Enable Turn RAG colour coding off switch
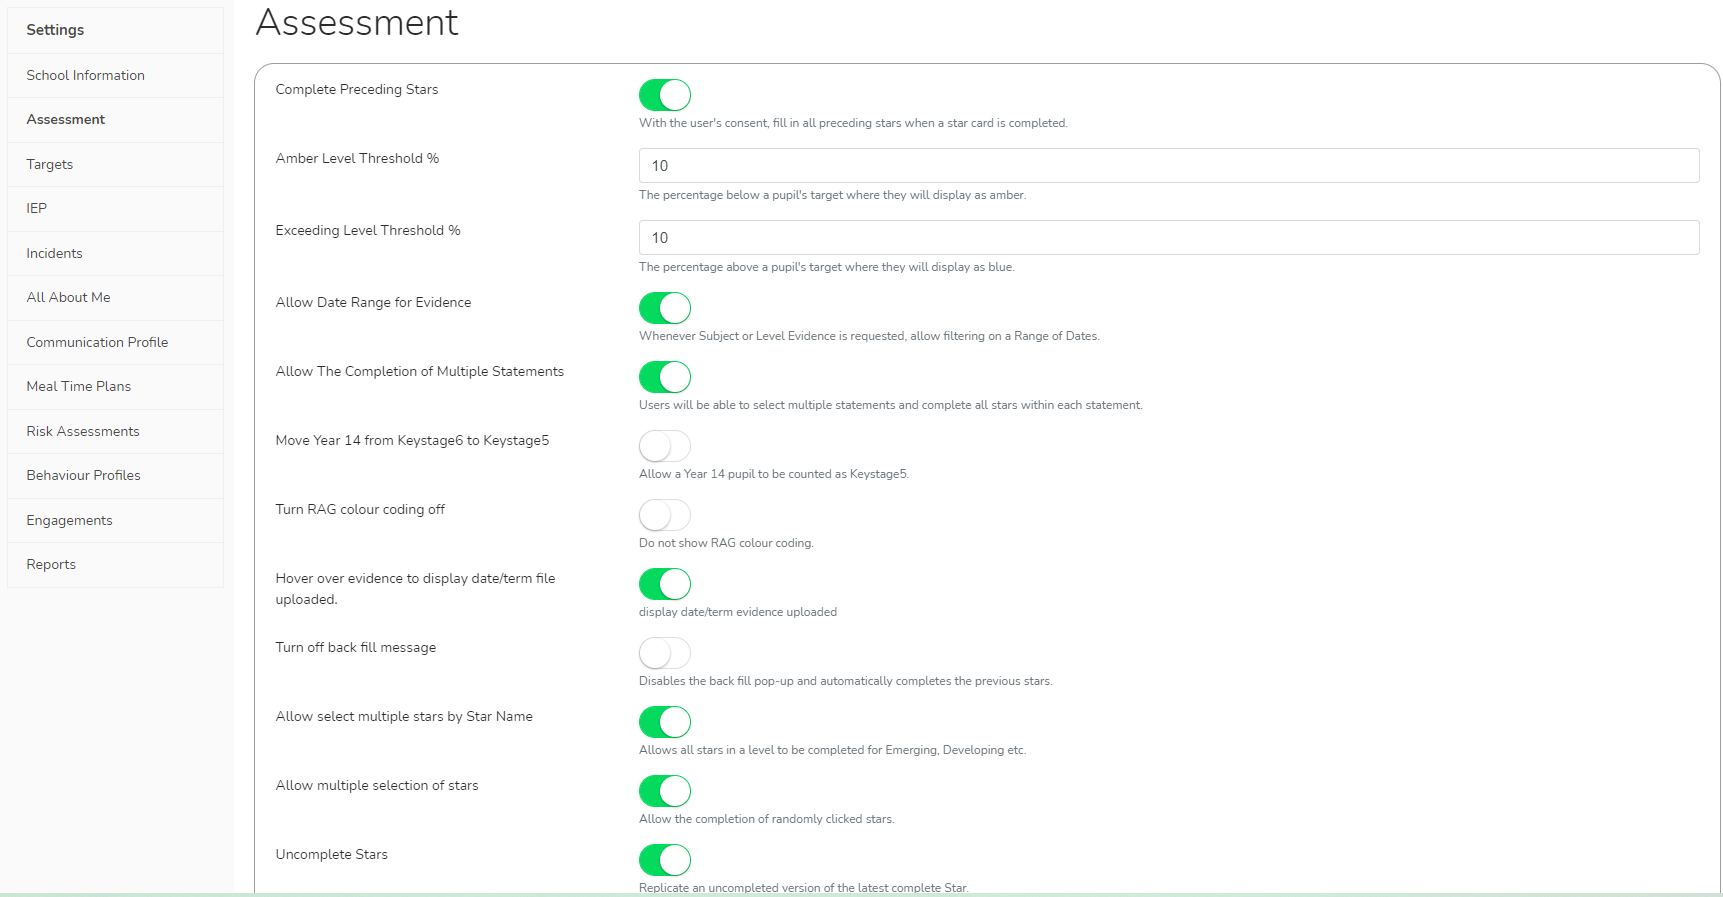The image size is (1723, 897). 665,515
